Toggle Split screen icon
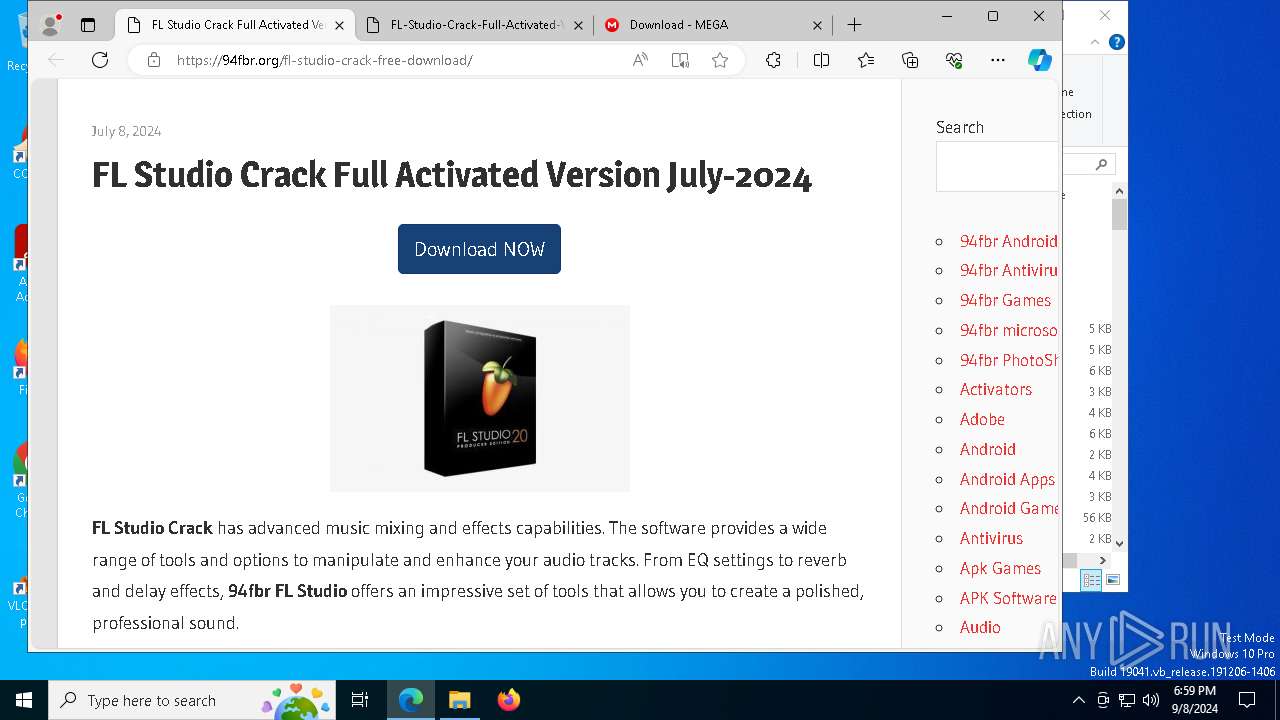This screenshot has height=720, width=1280. 821,60
